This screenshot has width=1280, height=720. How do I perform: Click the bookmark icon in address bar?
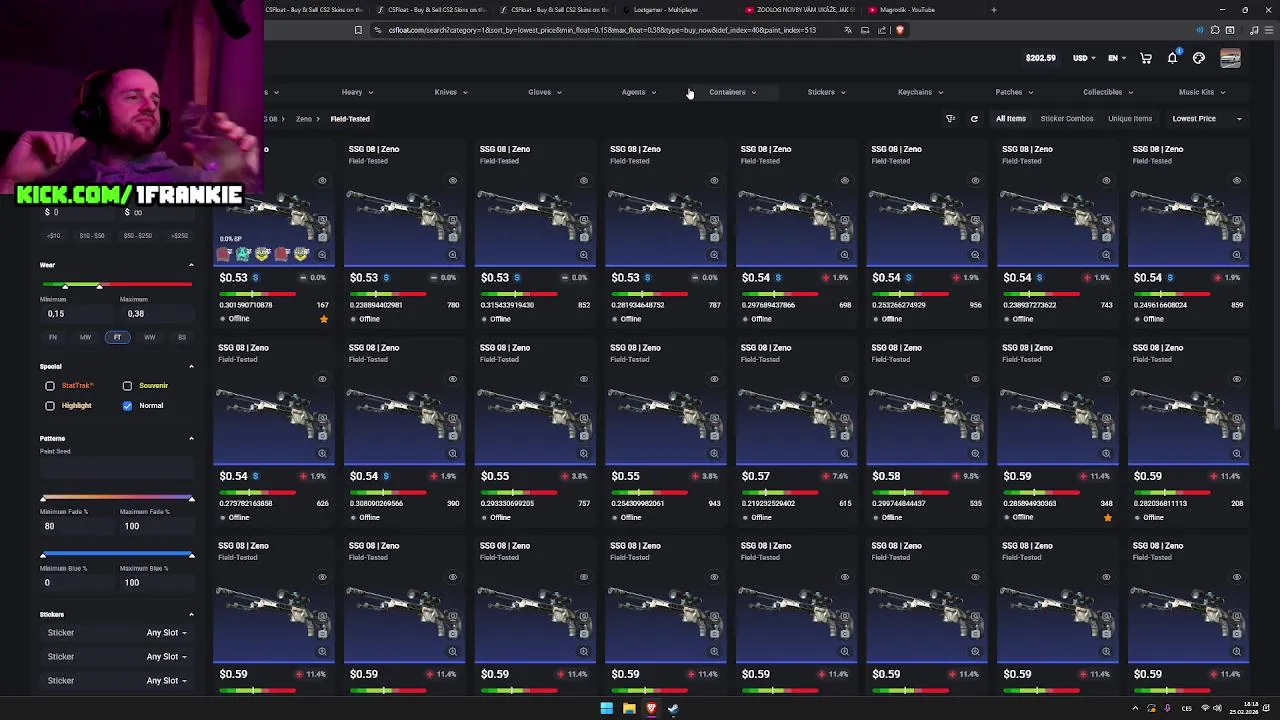[x=358, y=30]
